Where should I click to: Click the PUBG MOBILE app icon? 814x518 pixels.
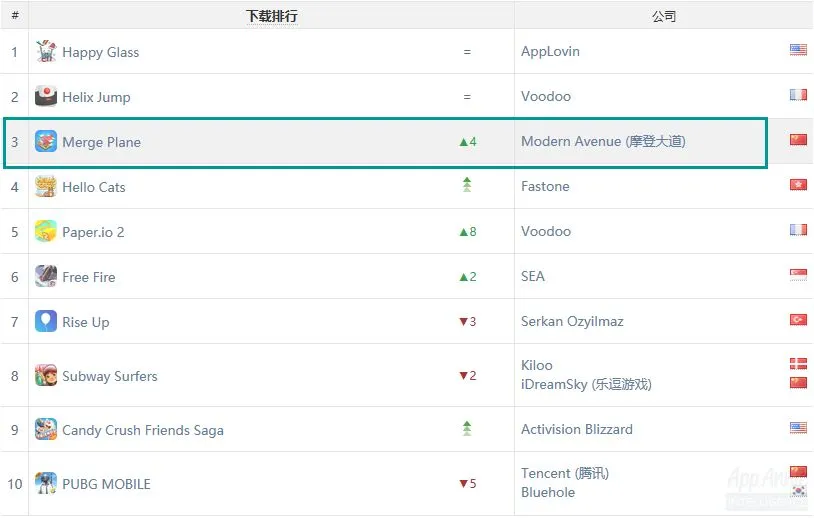(x=46, y=484)
